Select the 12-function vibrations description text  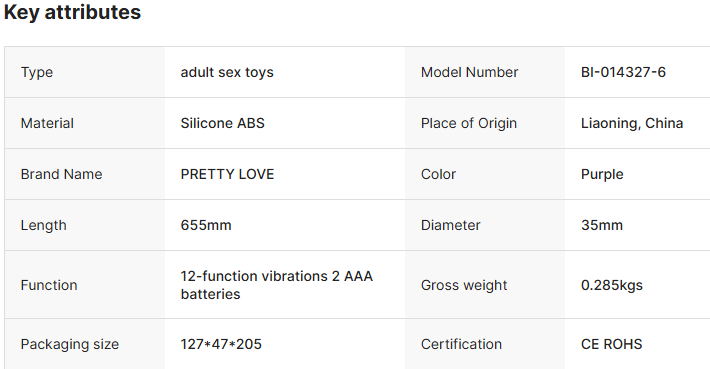pos(277,285)
